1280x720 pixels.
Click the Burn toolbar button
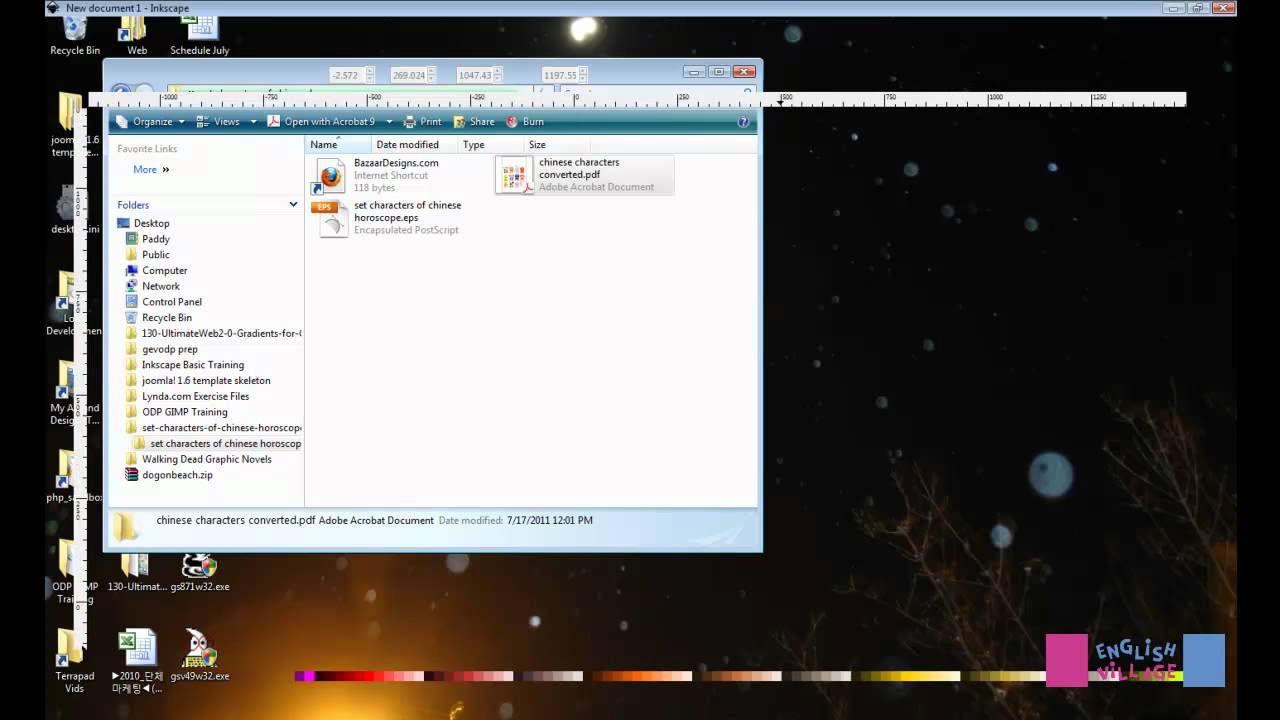(x=525, y=121)
